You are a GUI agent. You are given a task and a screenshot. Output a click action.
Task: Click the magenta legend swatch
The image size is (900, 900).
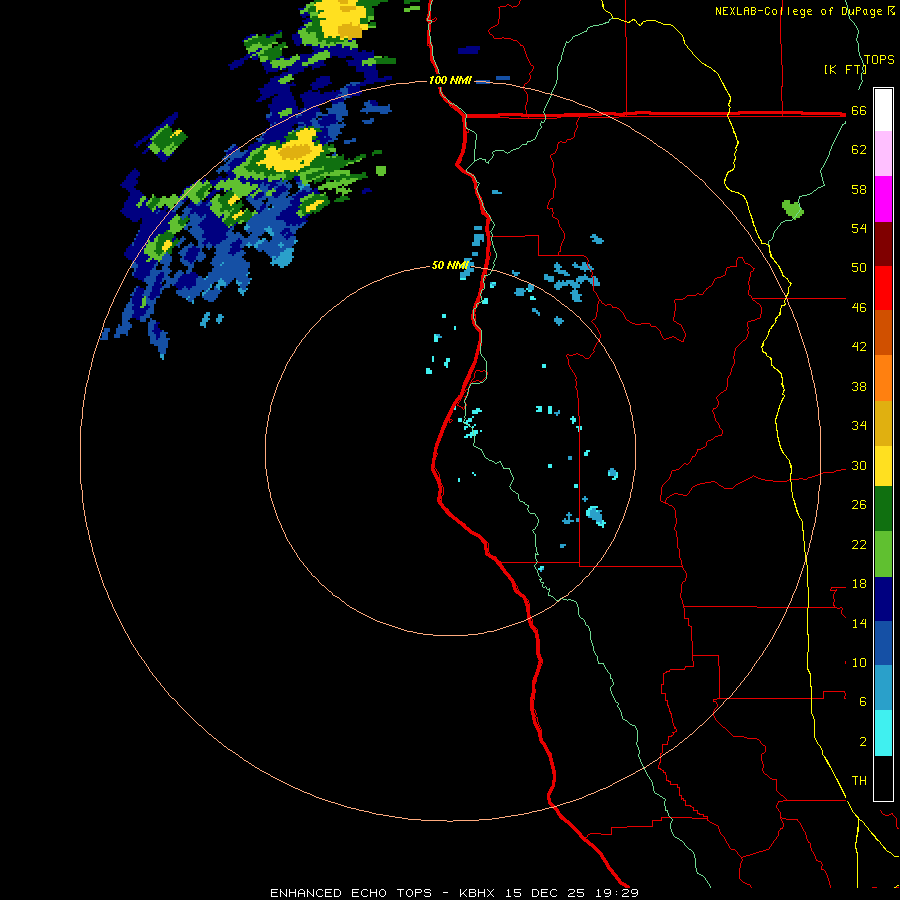[x=883, y=199]
